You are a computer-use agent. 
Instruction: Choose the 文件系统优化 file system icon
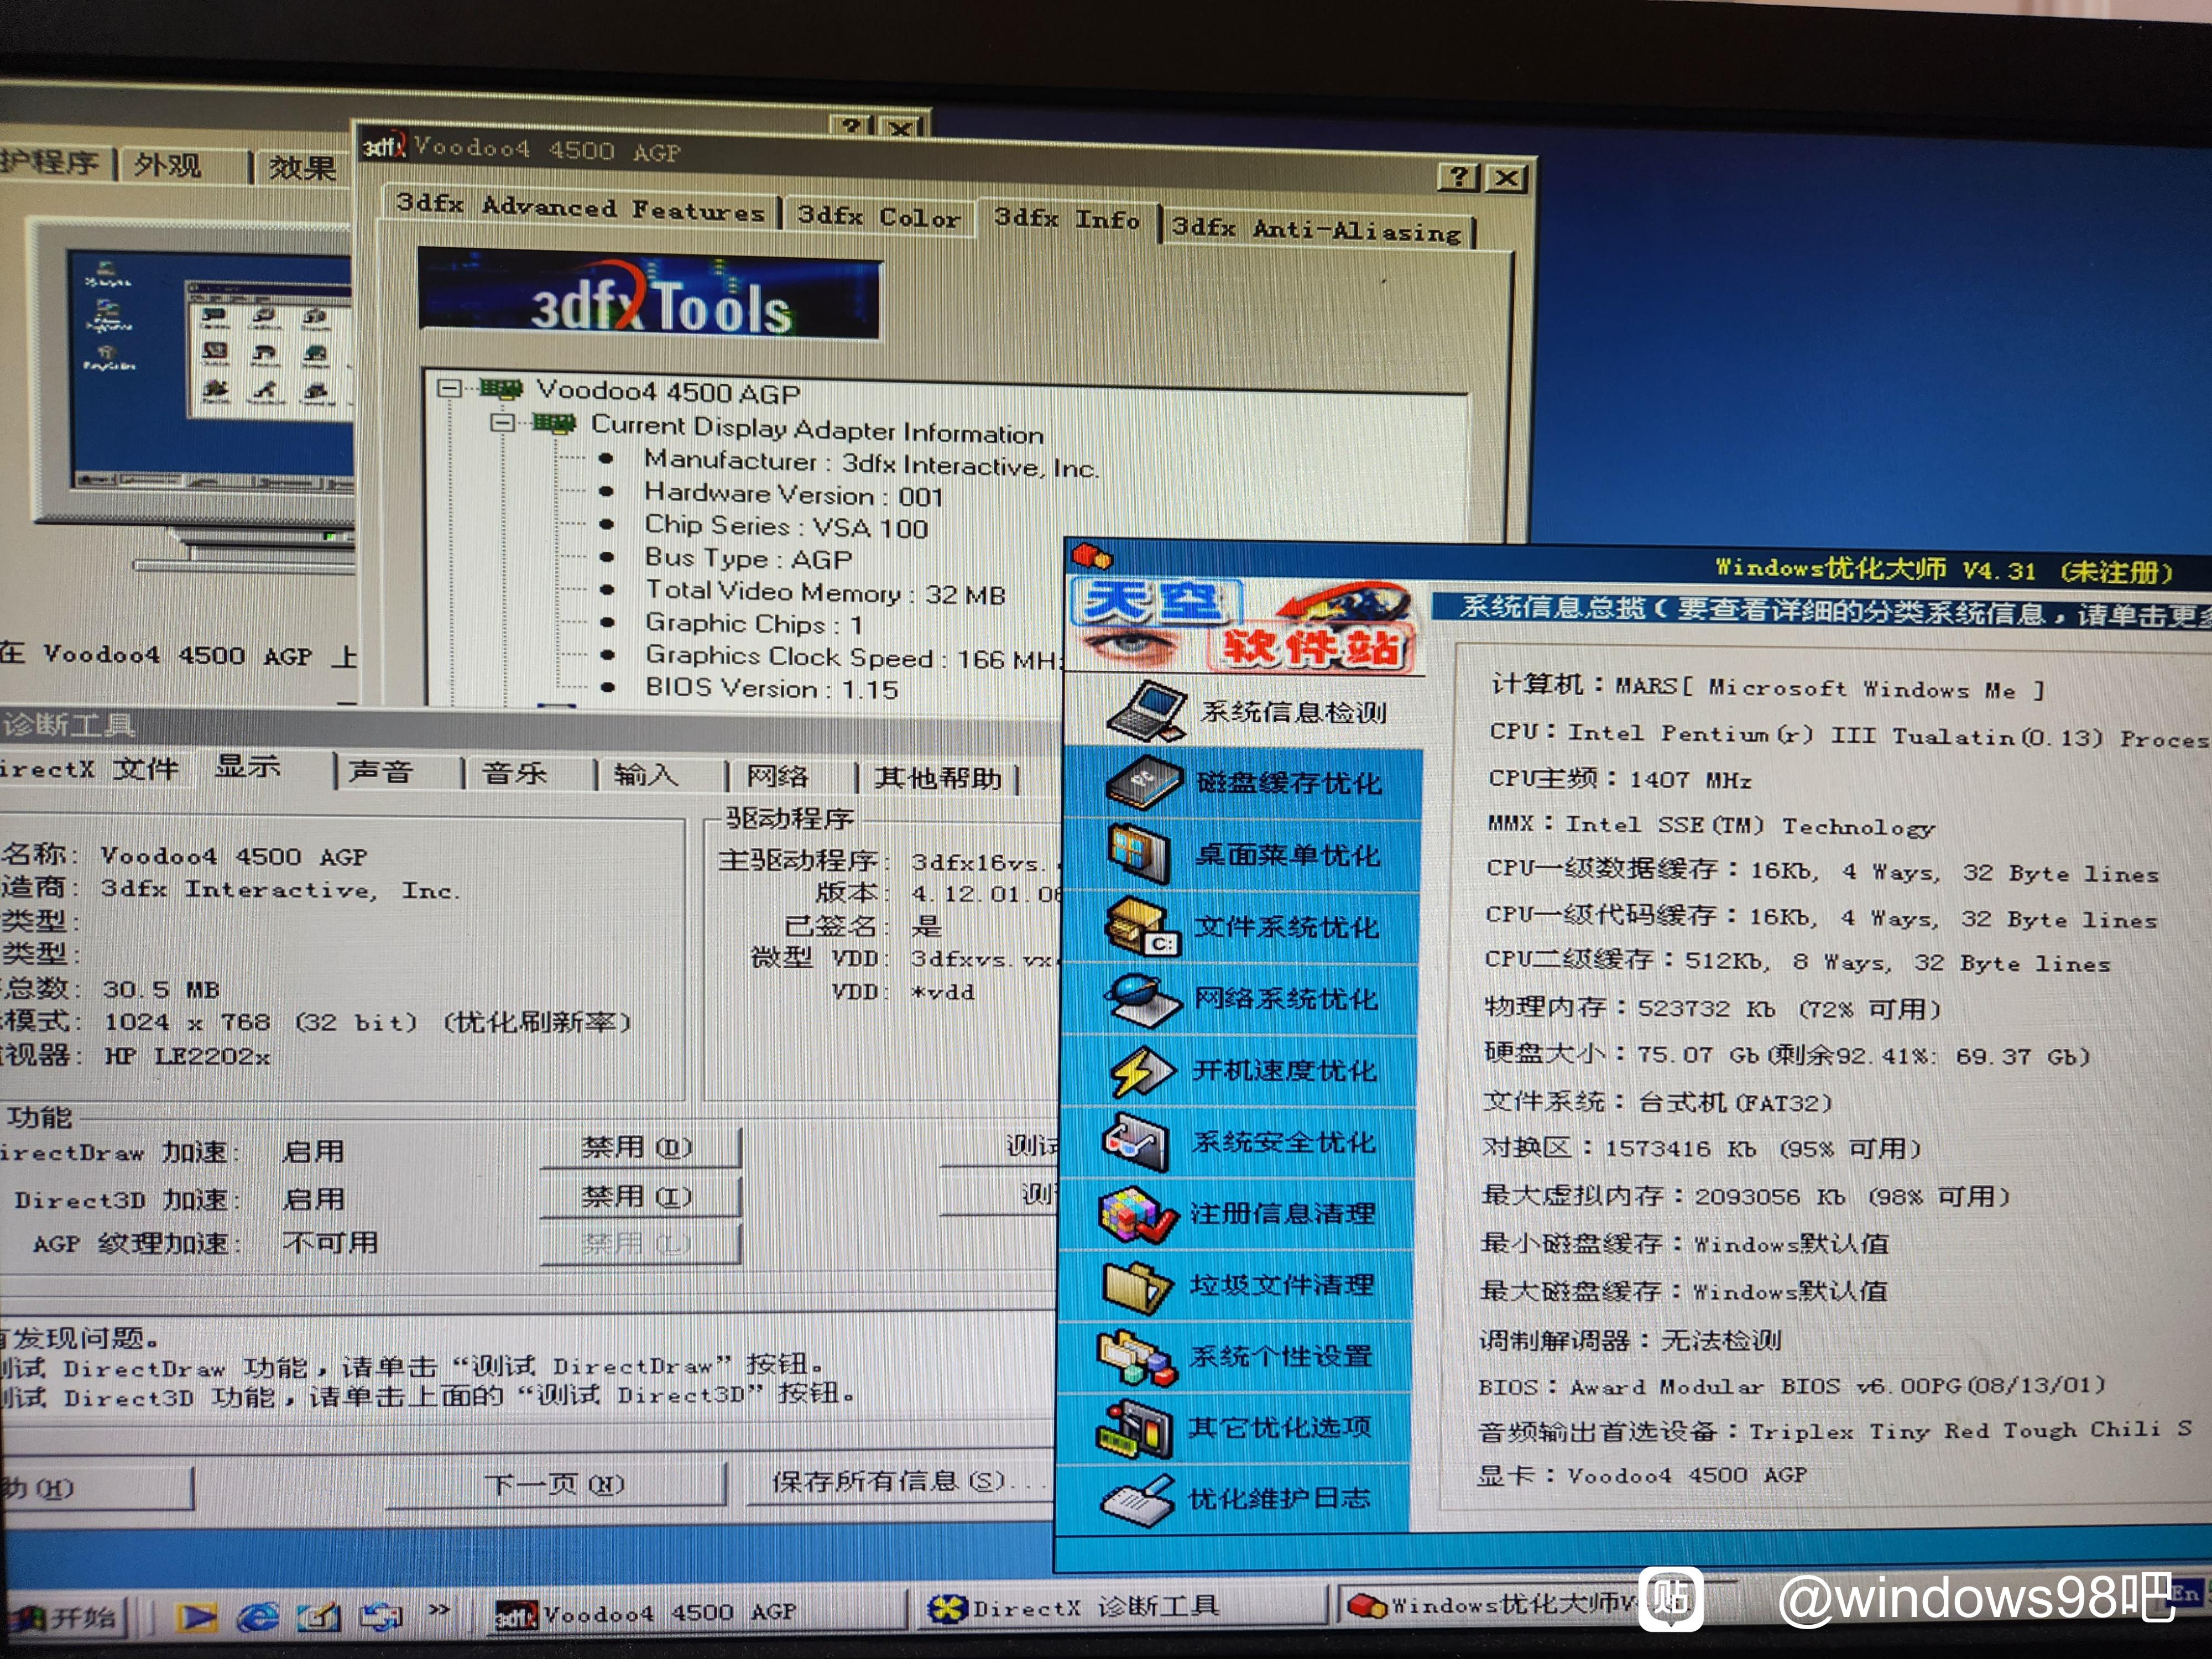1142,926
